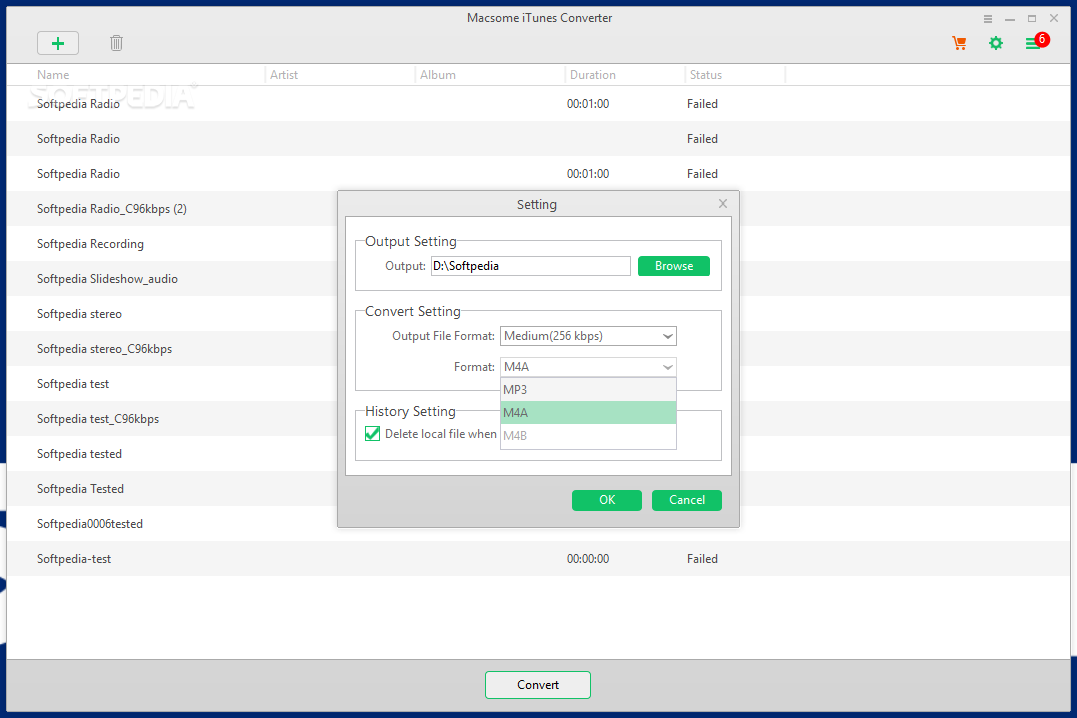Confirm settings with OK button
The width and height of the screenshot is (1077, 718).
[606, 500]
